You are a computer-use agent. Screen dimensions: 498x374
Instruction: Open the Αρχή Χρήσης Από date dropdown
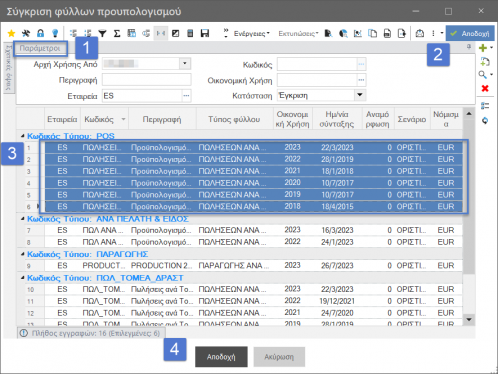[185, 63]
